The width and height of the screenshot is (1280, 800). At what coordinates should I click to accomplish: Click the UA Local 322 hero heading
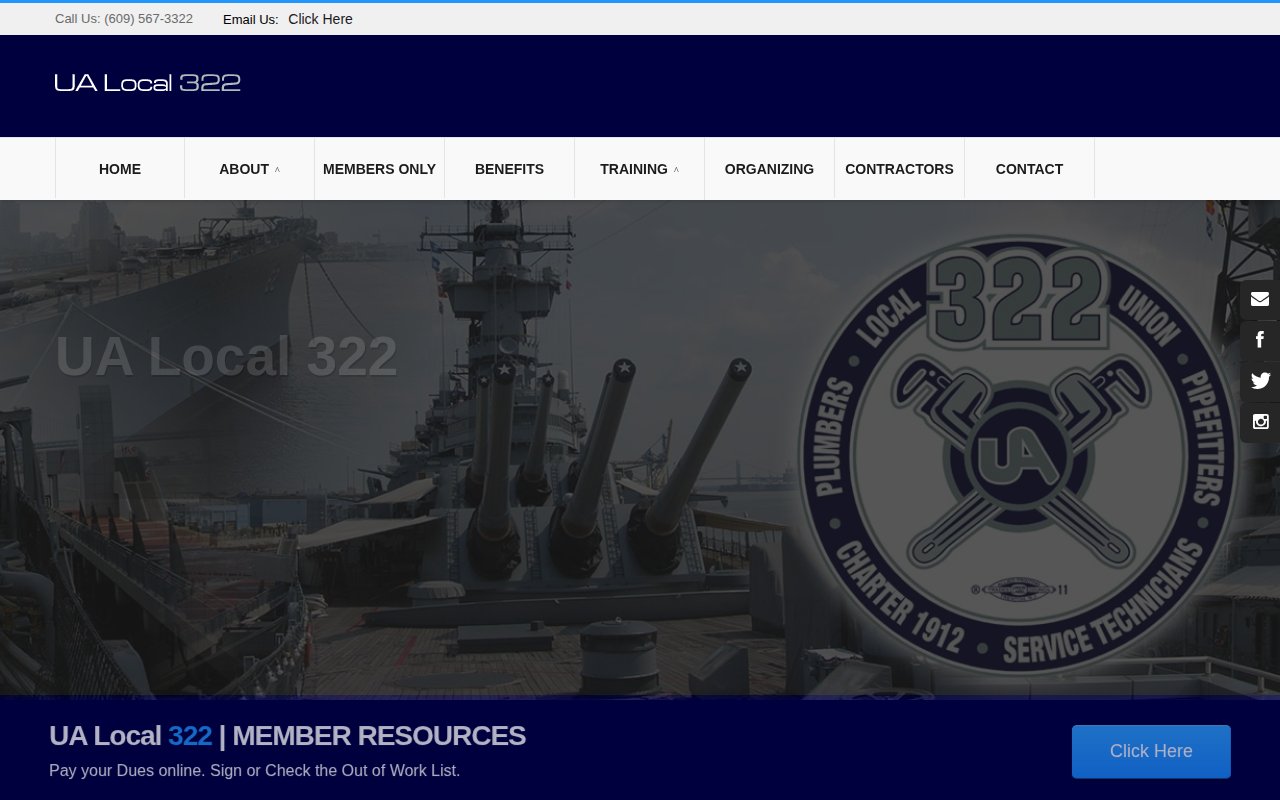coord(226,357)
